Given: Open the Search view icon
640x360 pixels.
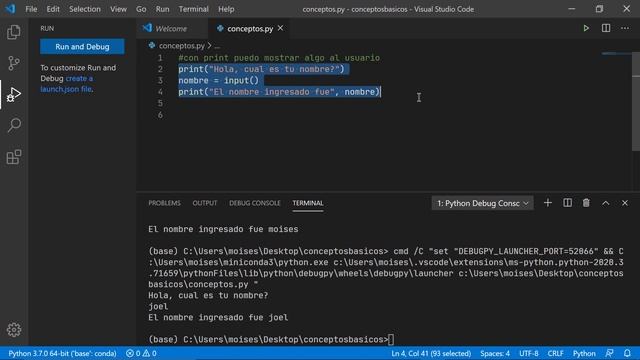Looking at the screenshot, I should point(14,125).
